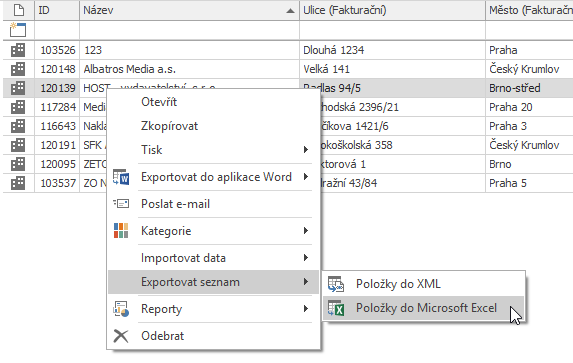573x363 pixels.
Task: Select the city cell Praha 3
Action: (x=530, y=126)
